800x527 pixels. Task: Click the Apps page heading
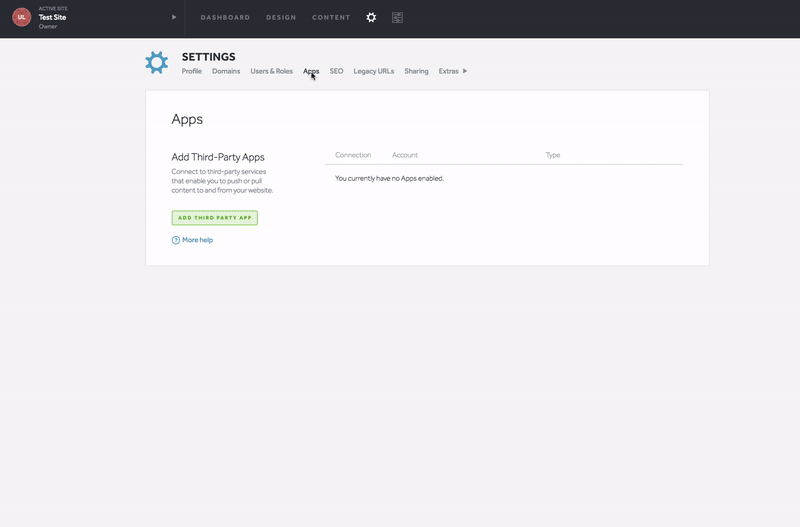(x=187, y=119)
